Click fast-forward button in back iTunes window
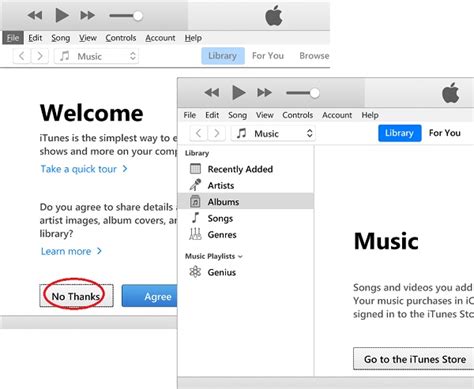Image resolution: width=474 pixels, height=389 pixels. 87,15
